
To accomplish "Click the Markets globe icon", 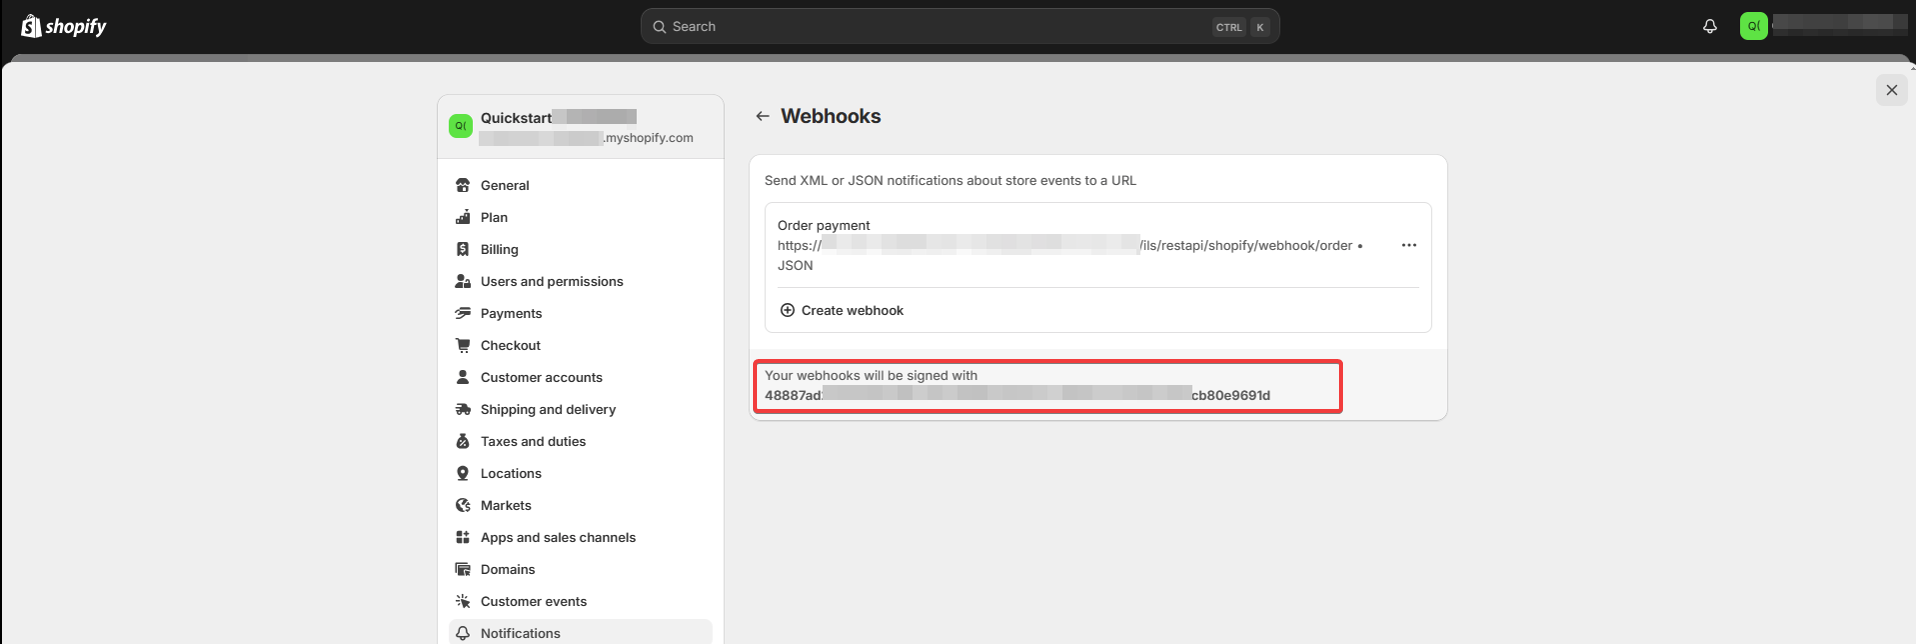I will [x=463, y=505].
